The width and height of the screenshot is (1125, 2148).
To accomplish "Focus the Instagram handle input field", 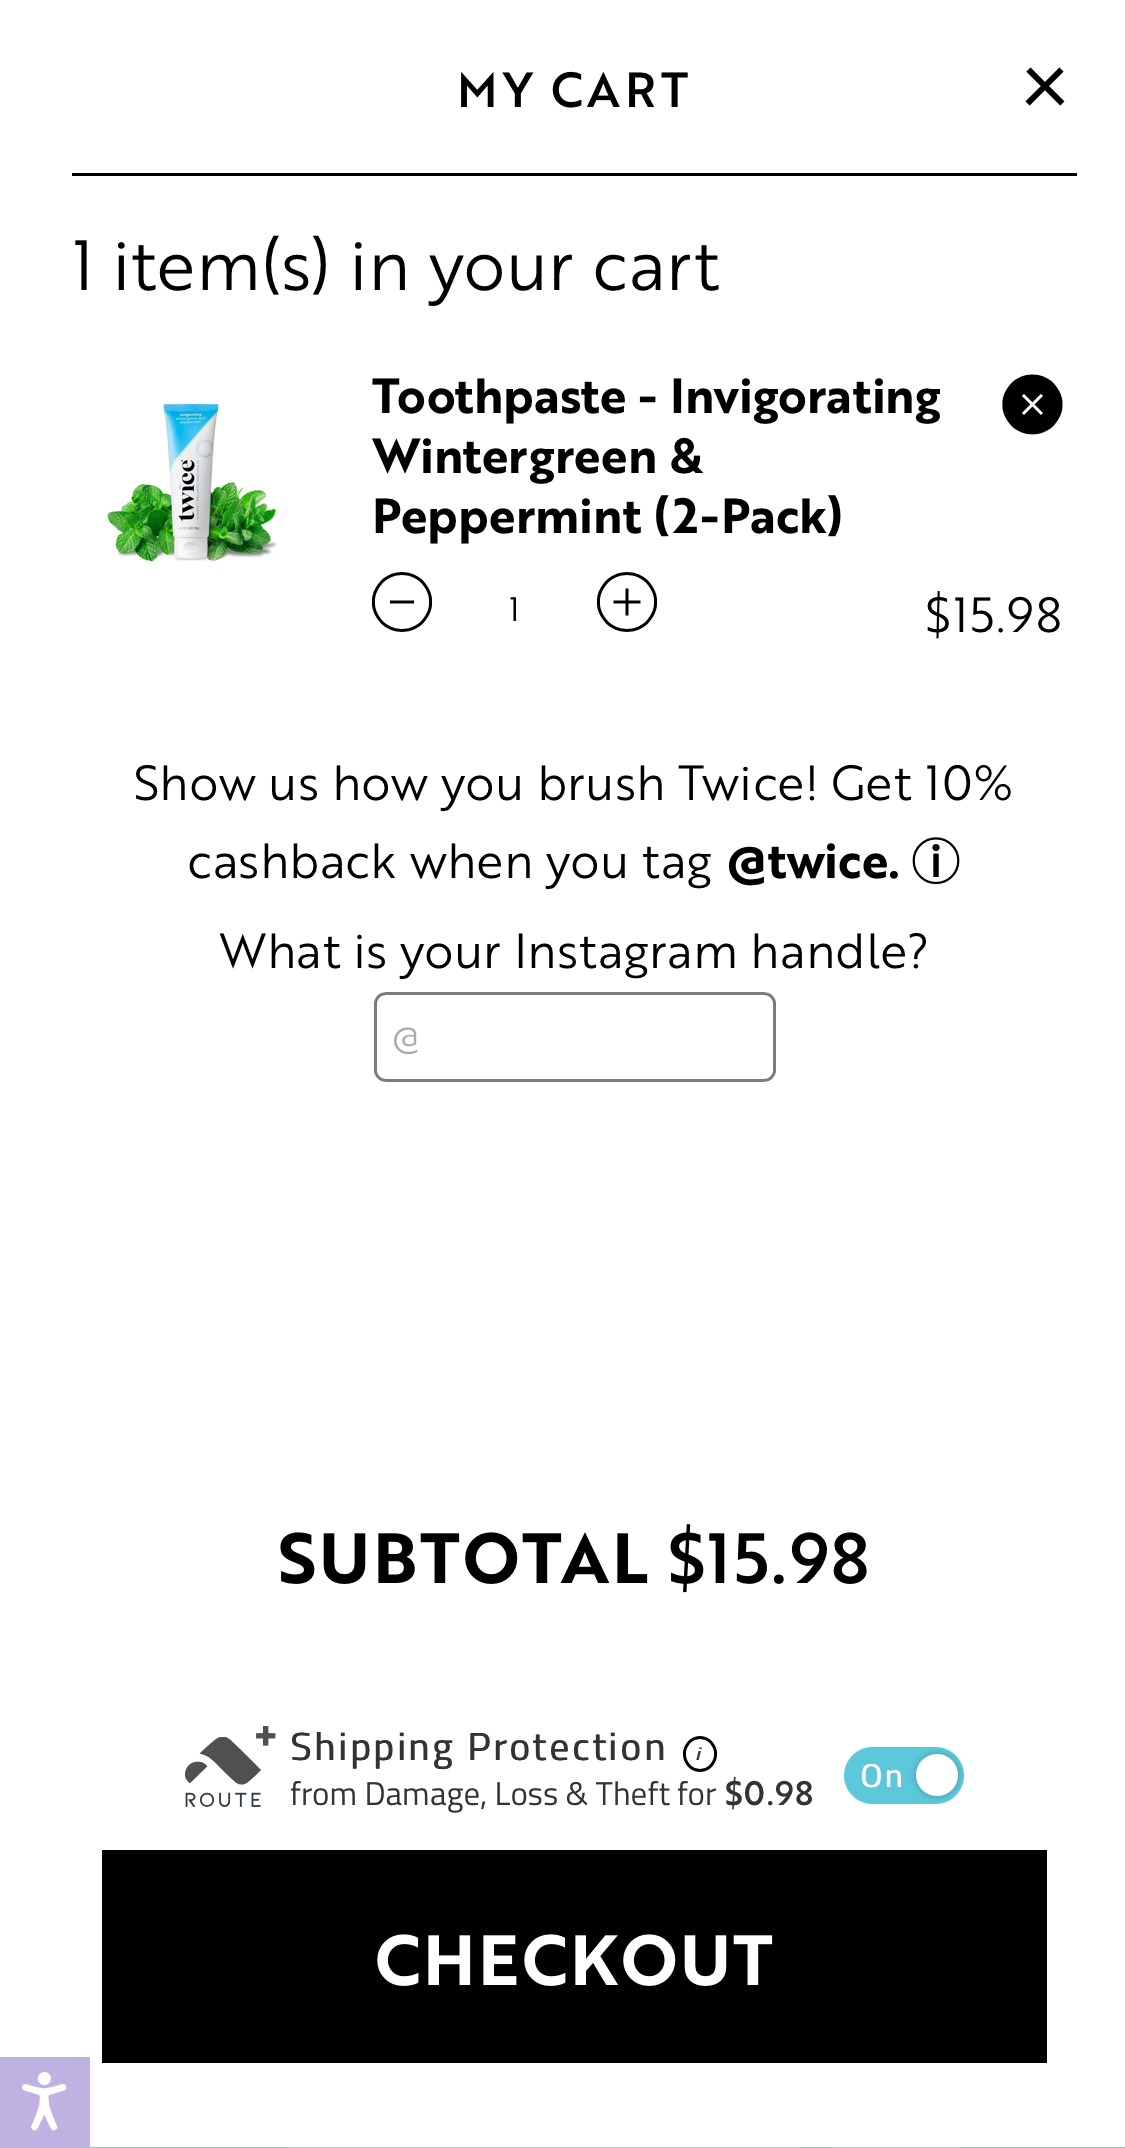I will tap(574, 1037).
